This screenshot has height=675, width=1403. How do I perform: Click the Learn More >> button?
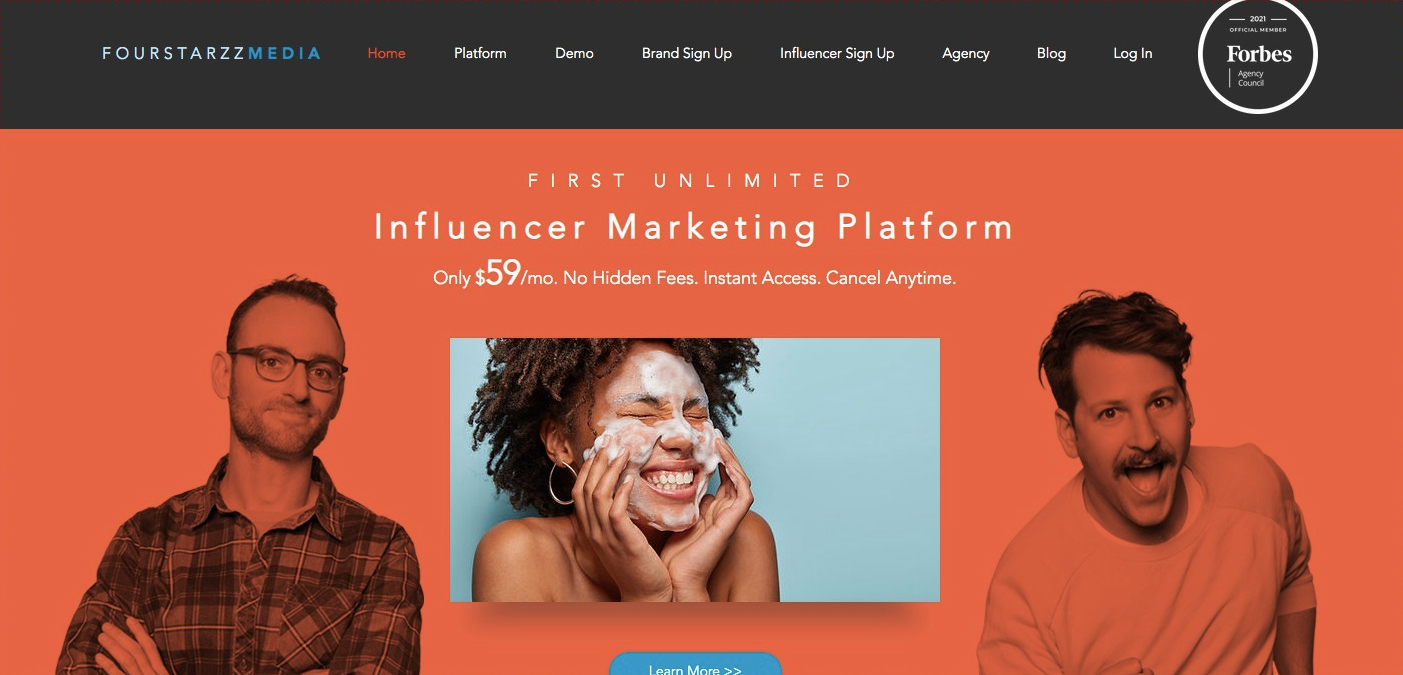[x=695, y=665]
